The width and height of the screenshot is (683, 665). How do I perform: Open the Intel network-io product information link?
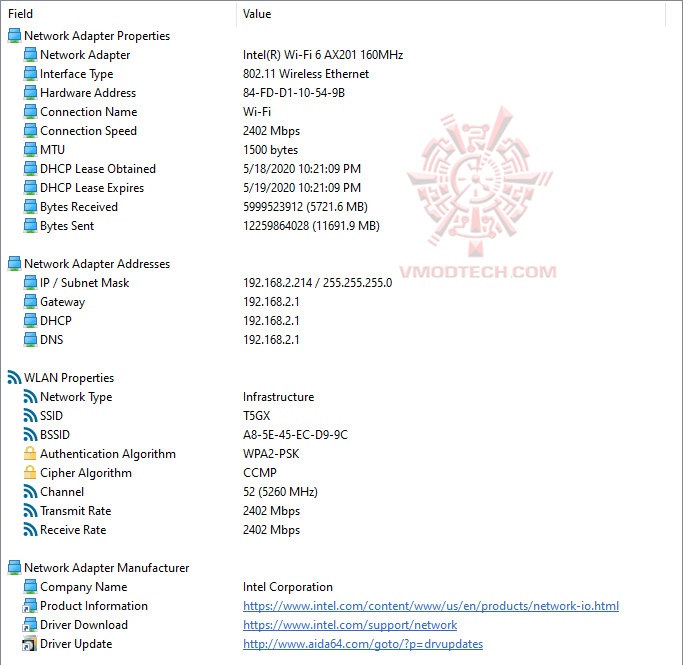coord(431,606)
